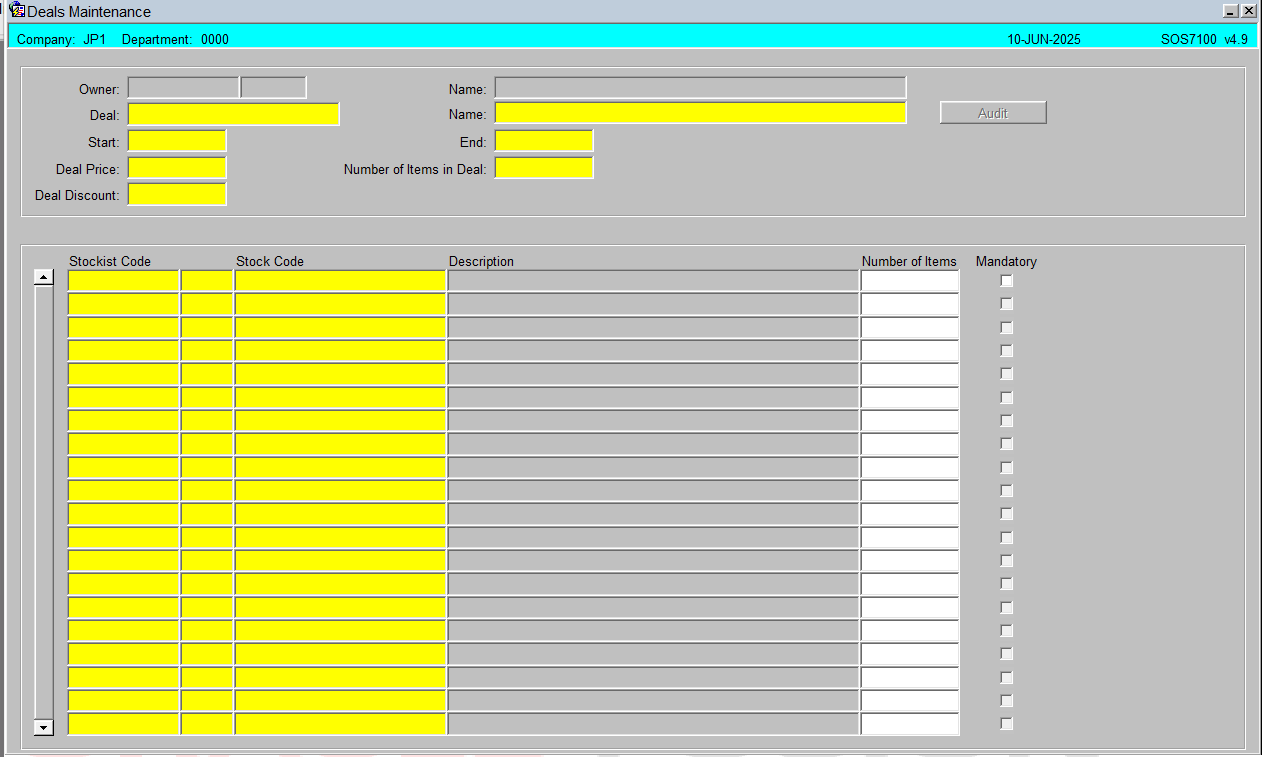The width and height of the screenshot is (1263, 757).
Task: Click the scroll up arrow button
Action: (x=43, y=277)
